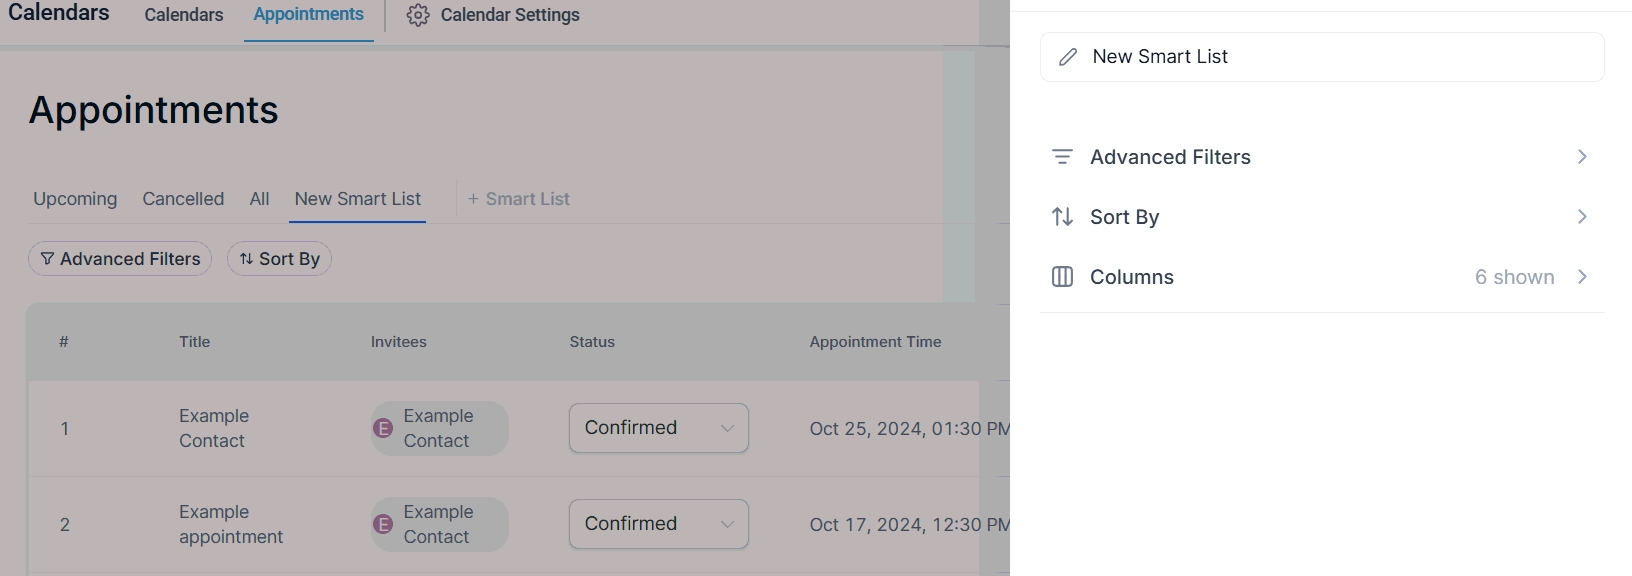This screenshot has height=576, width=1632.
Task: Add a new tab with + Smart List
Action: [518, 199]
